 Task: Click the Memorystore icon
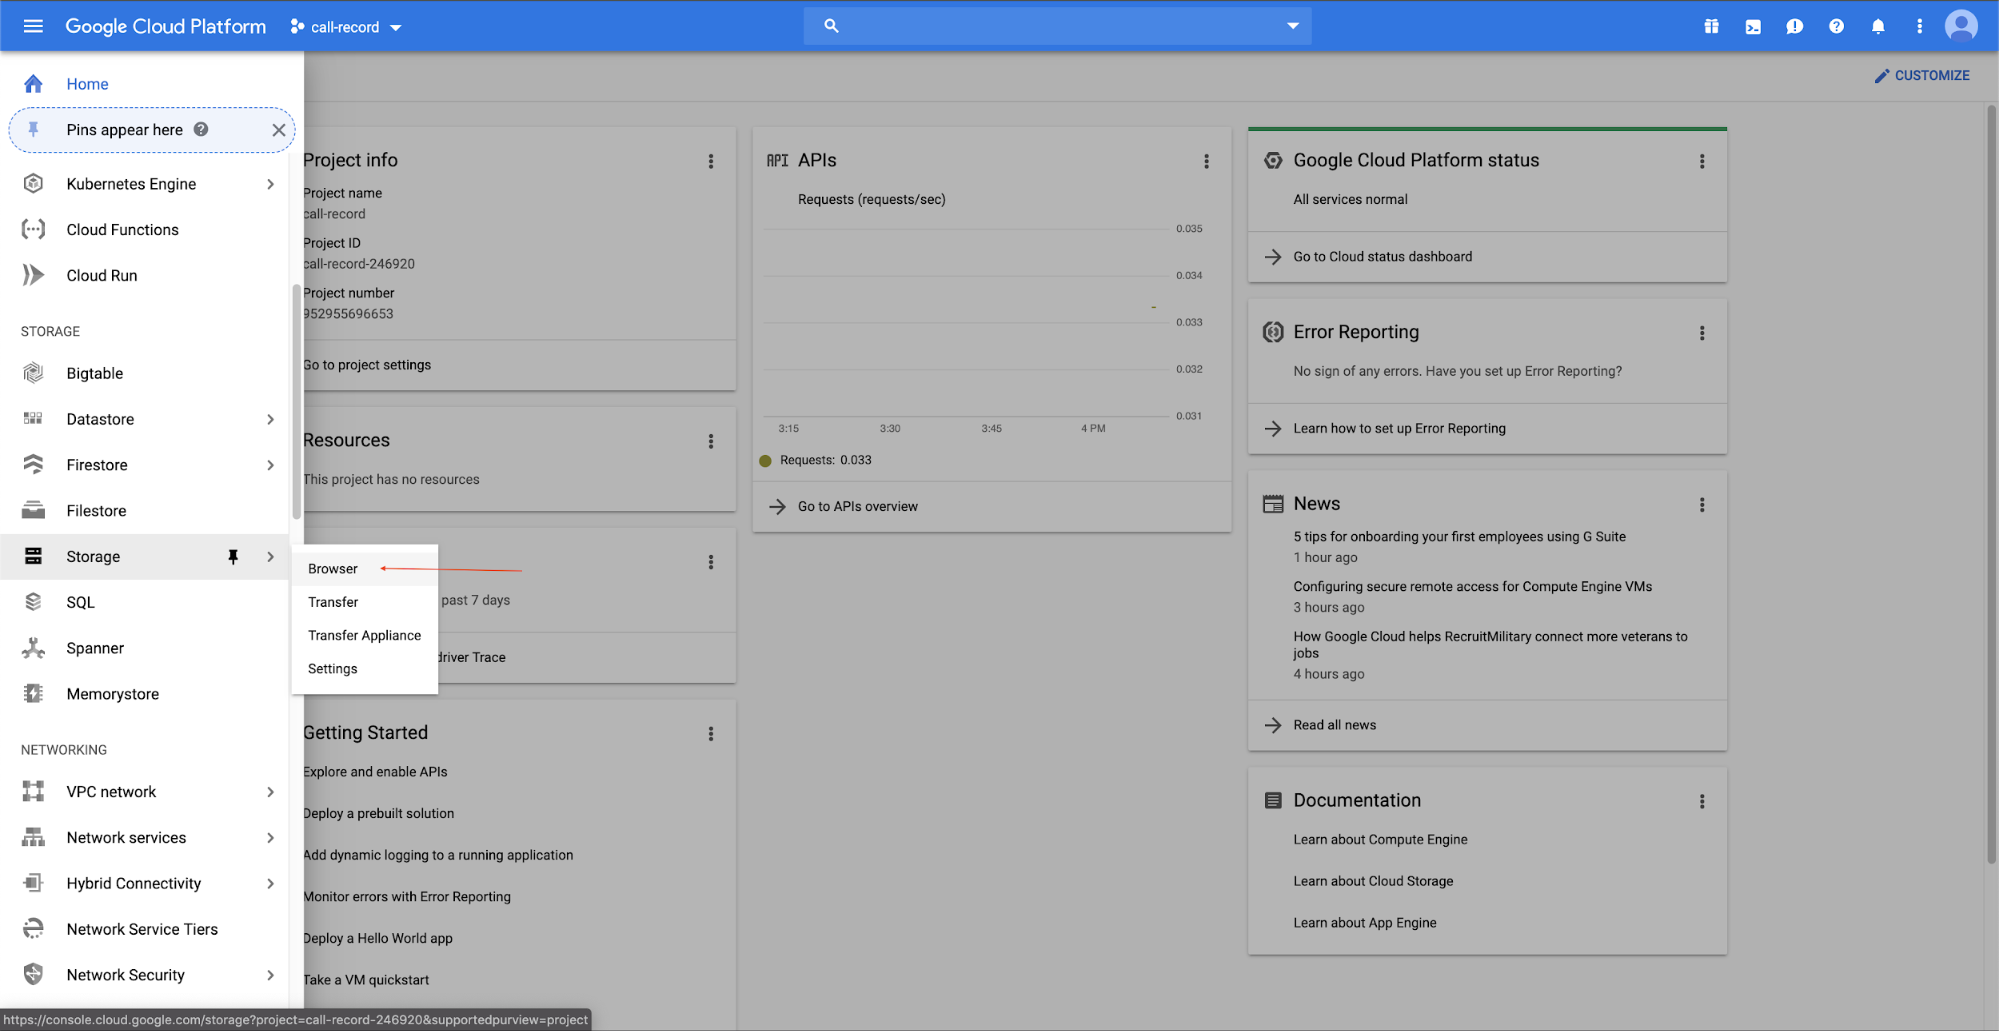(33, 694)
